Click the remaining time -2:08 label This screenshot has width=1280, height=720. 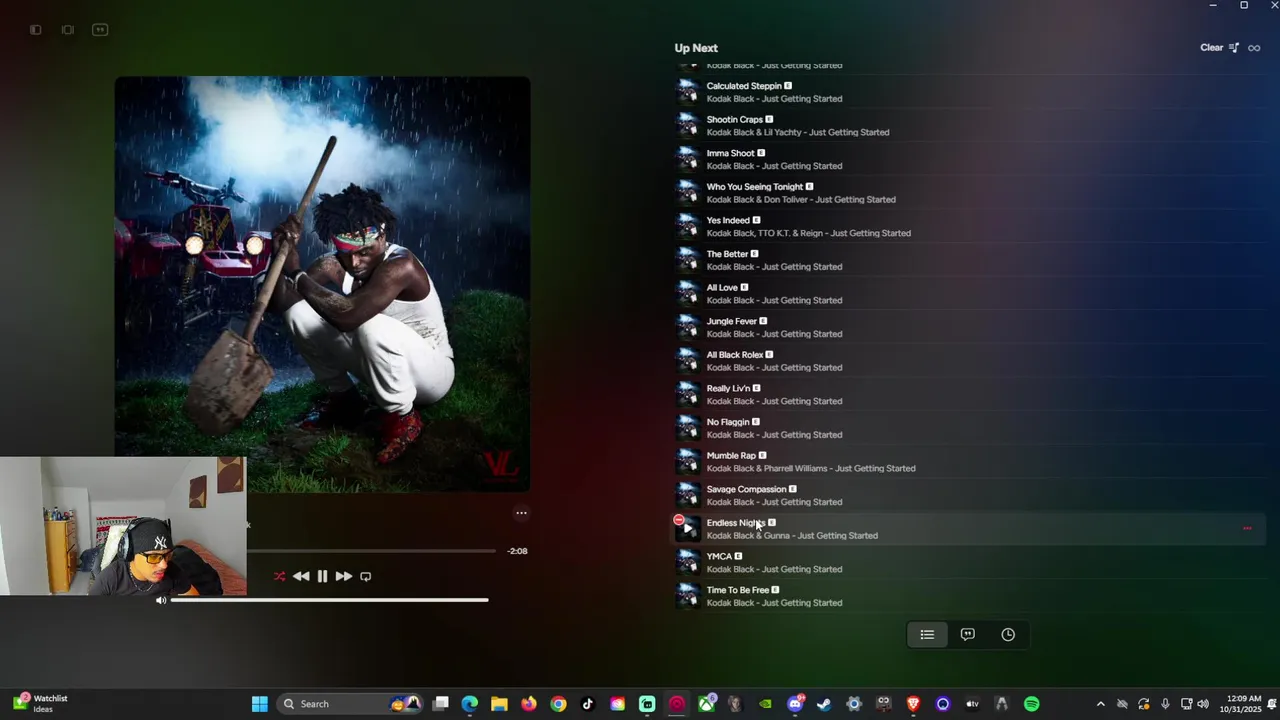[x=517, y=551]
